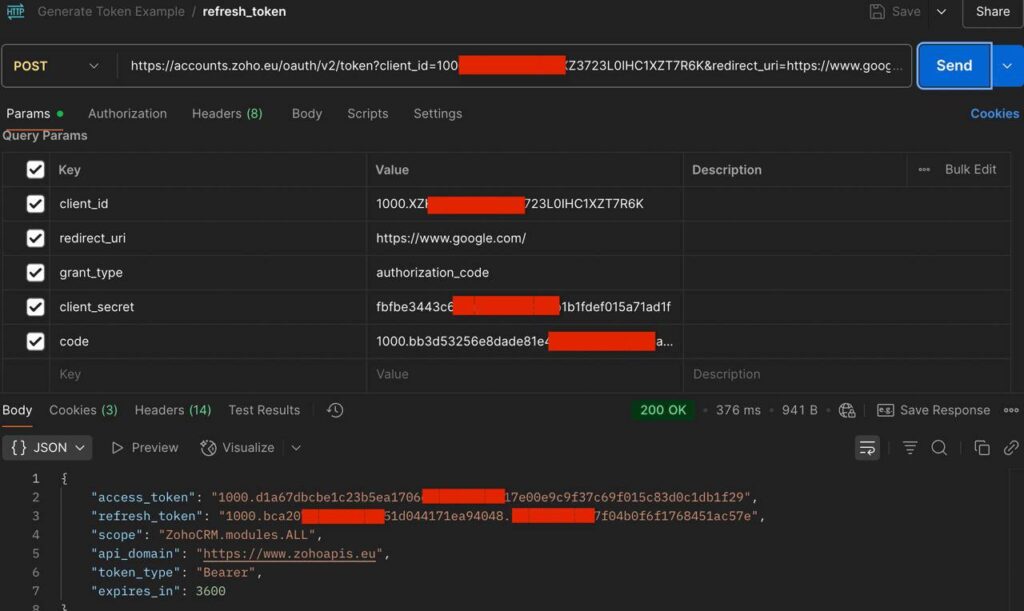Viewport: 1024px width, 611px height.
Task: Click the empty Description input field
Action: [x=846, y=375]
